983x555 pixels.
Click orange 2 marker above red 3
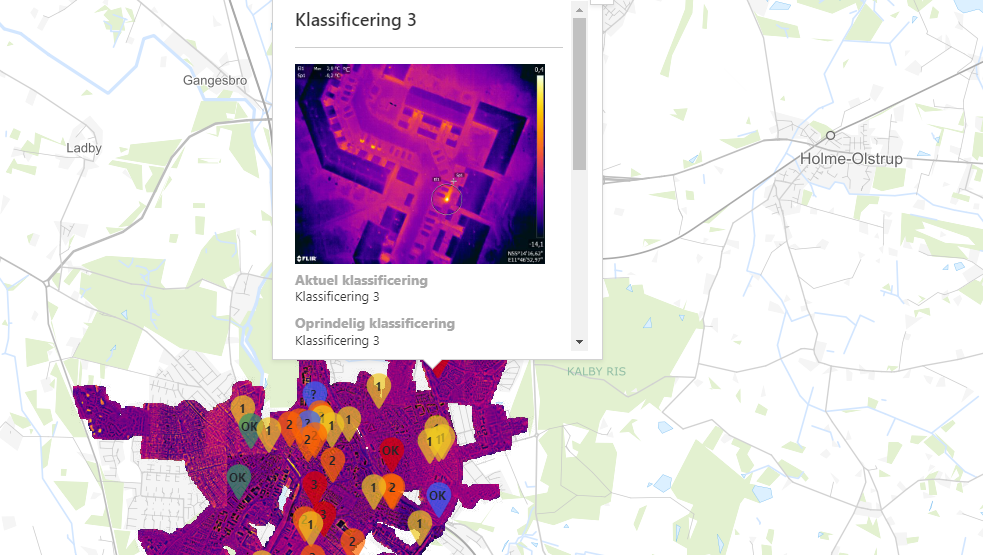[x=332, y=461]
